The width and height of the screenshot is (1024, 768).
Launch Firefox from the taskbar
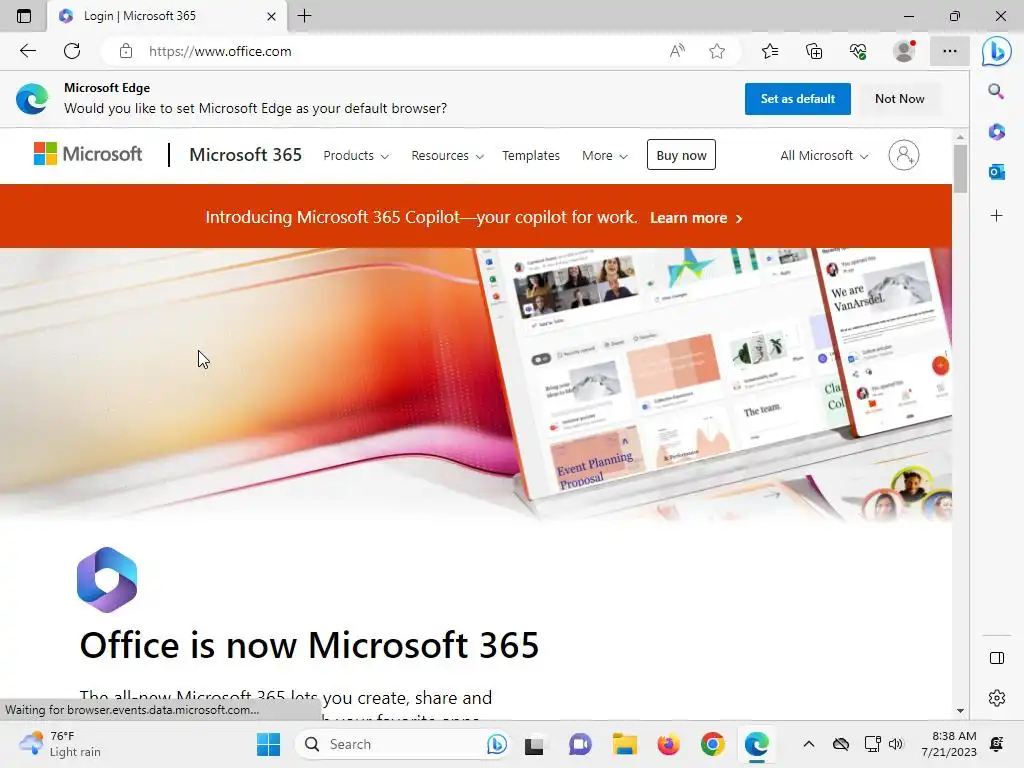668,744
